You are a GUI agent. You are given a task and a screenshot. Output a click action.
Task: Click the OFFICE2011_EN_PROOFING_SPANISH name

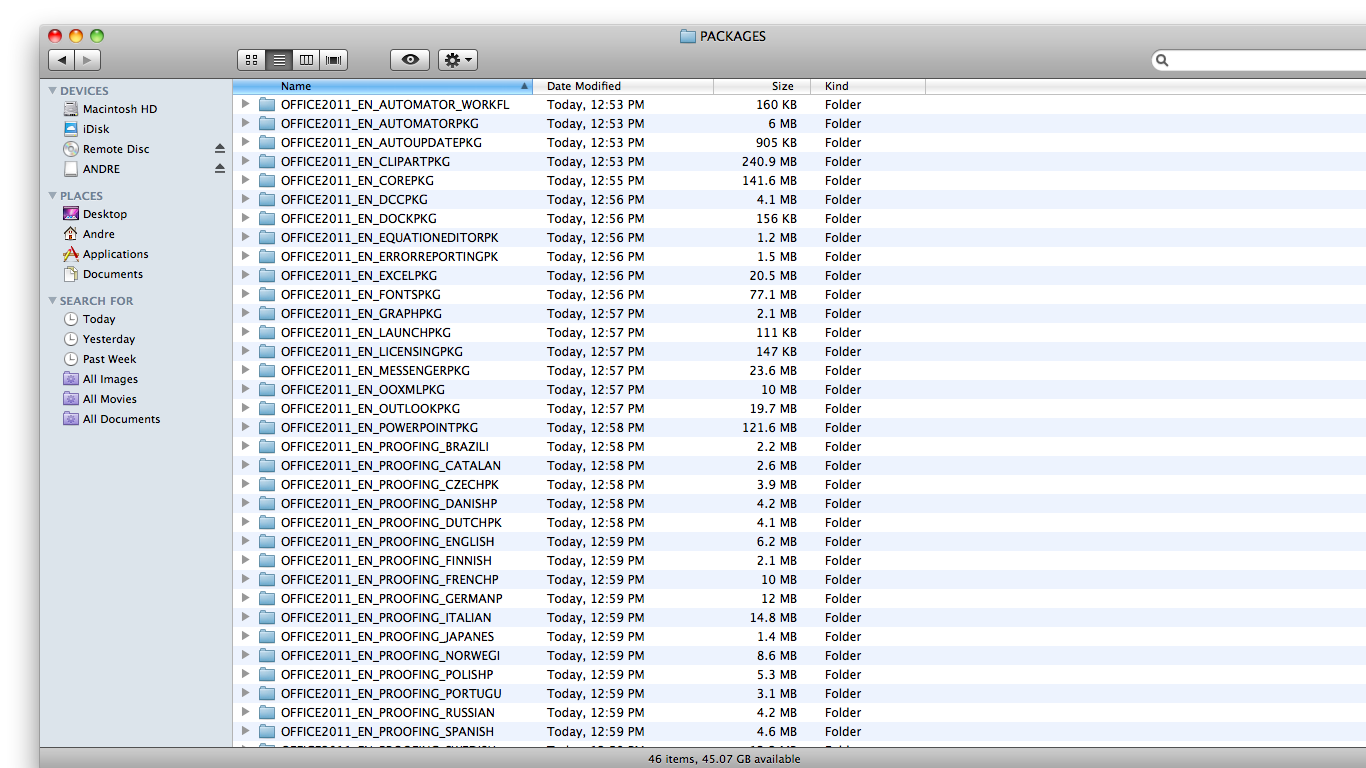coord(387,732)
